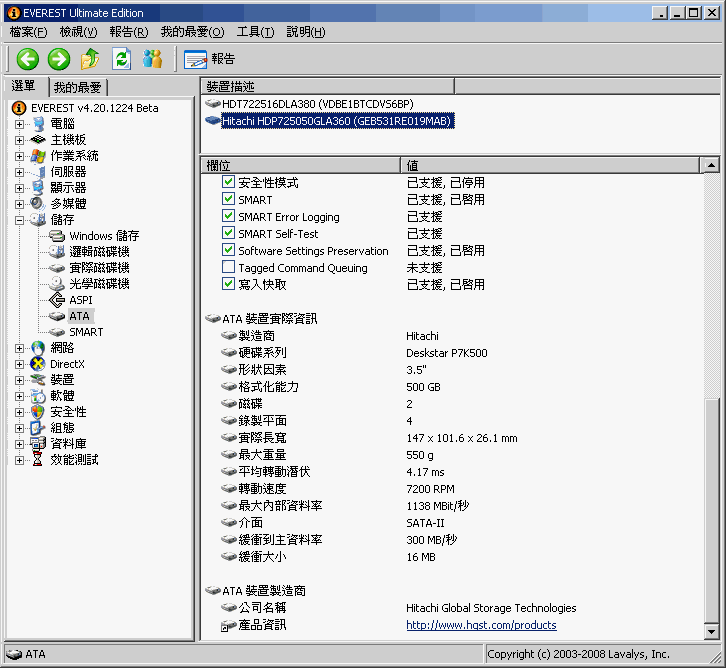Sort by the 值 column header

coord(550,165)
